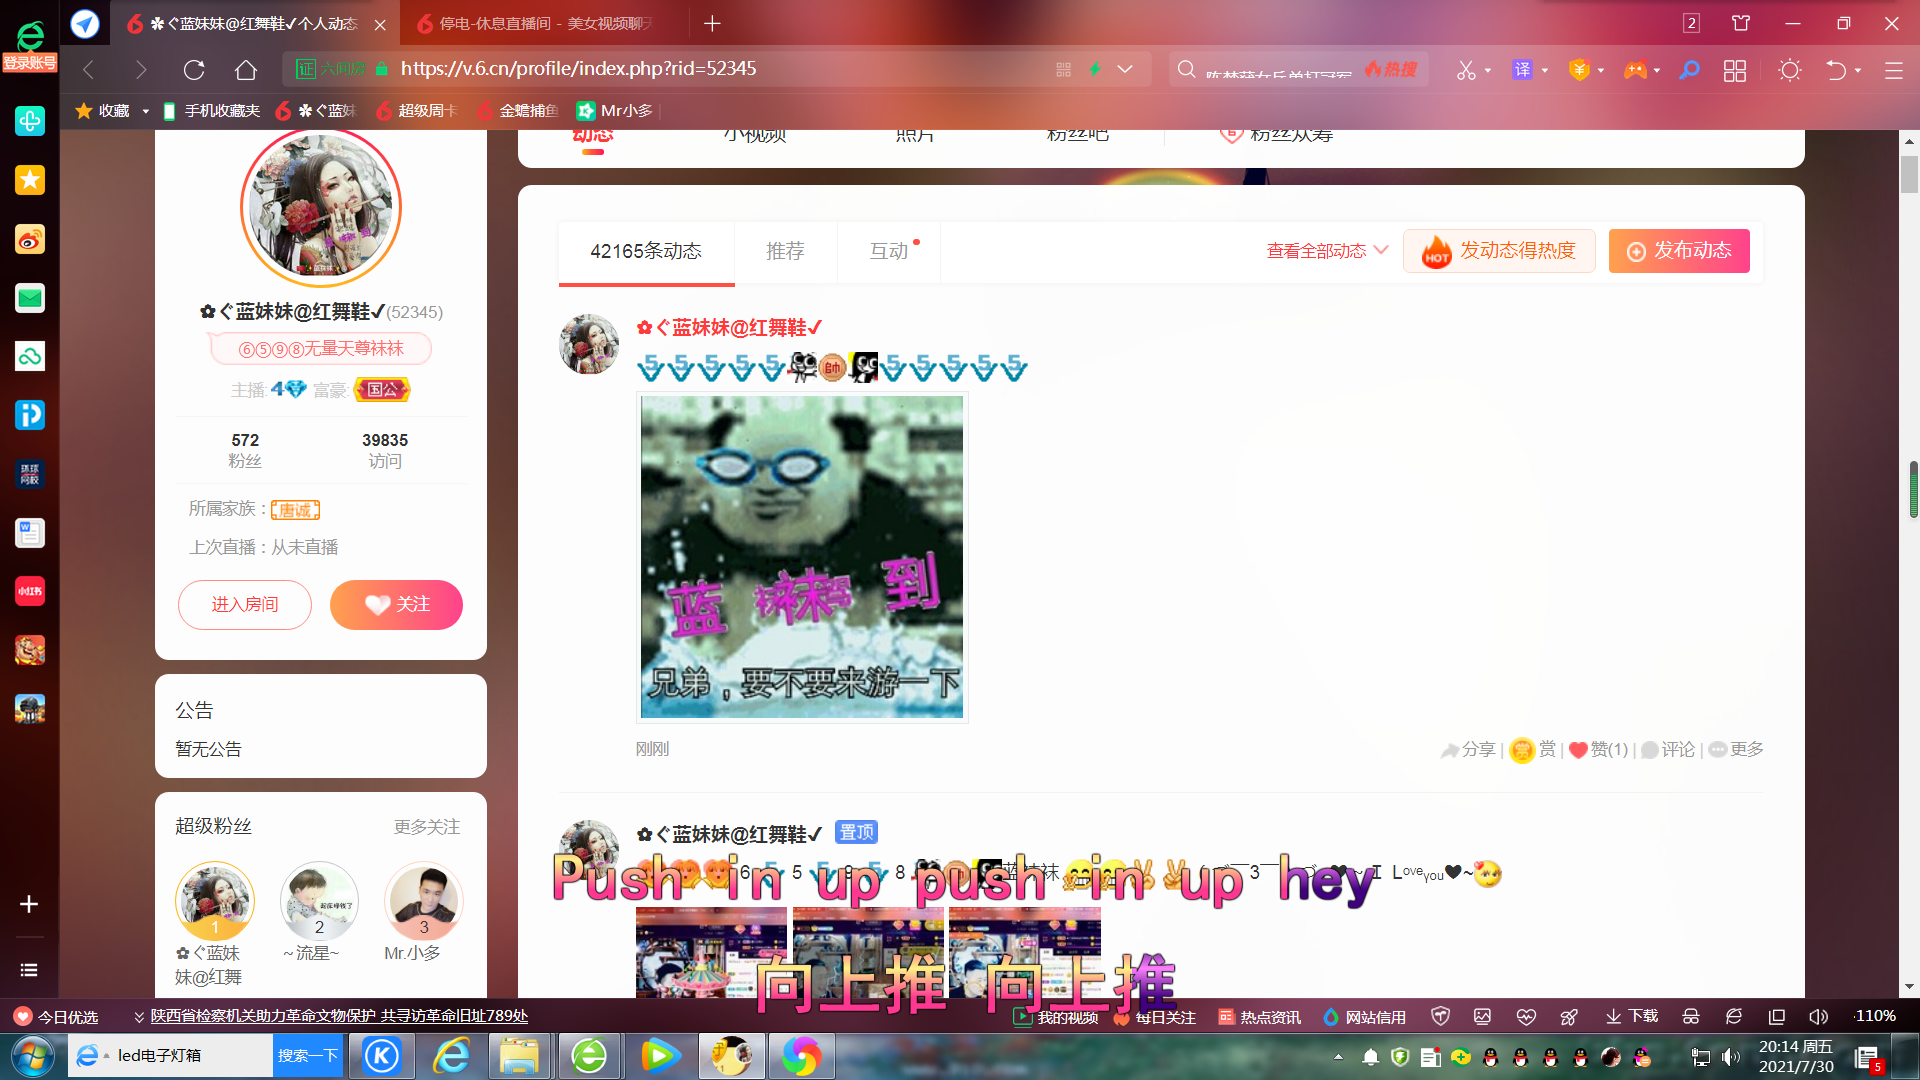Click 进入房间 button
The image size is (1920, 1080).
[245, 605]
